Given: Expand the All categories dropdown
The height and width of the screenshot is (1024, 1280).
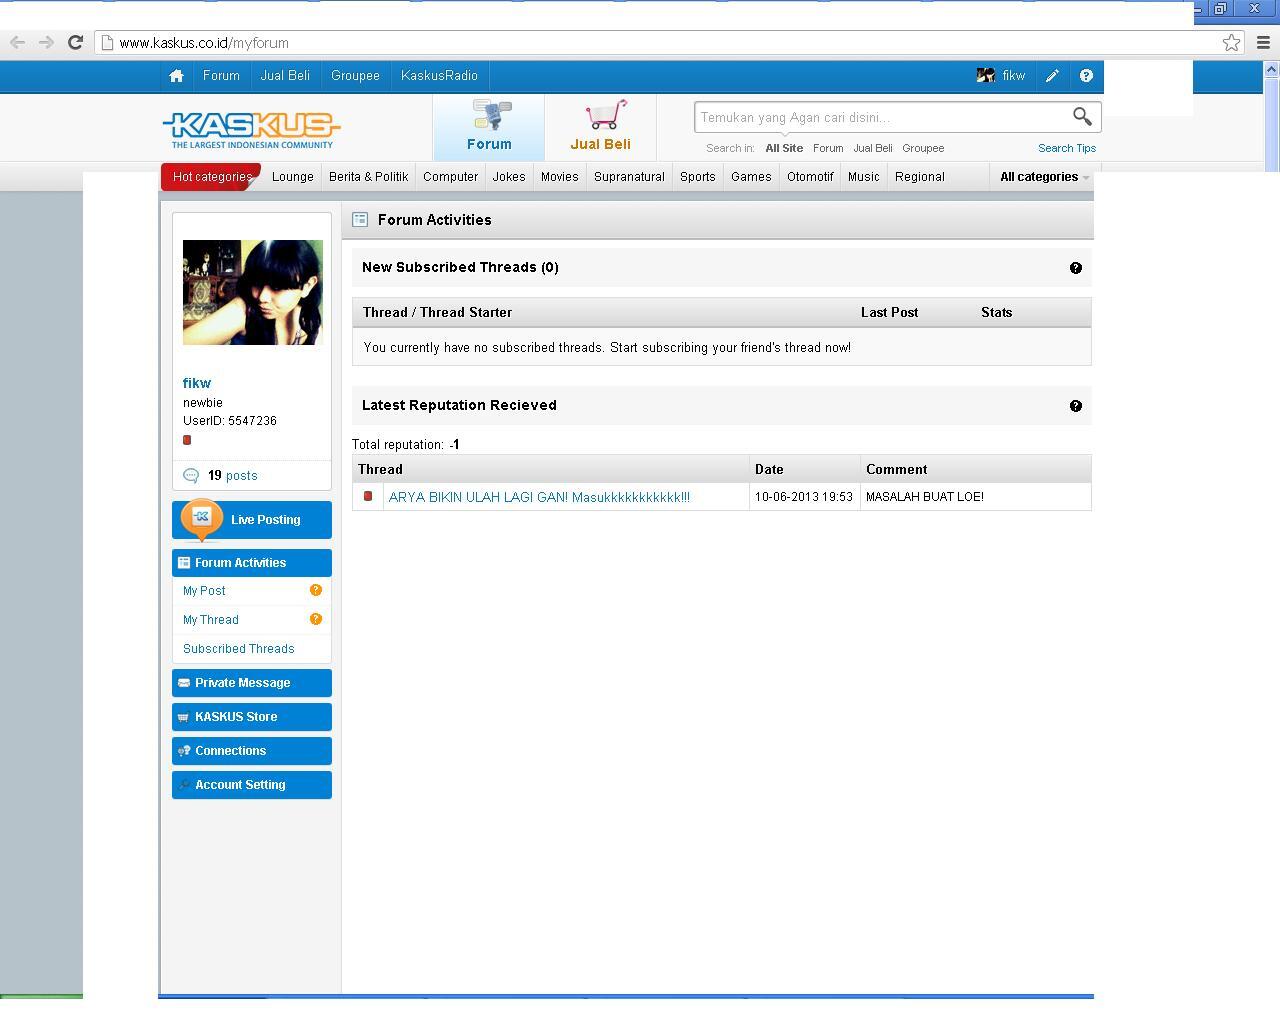Looking at the screenshot, I should click(x=1044, y=177).
